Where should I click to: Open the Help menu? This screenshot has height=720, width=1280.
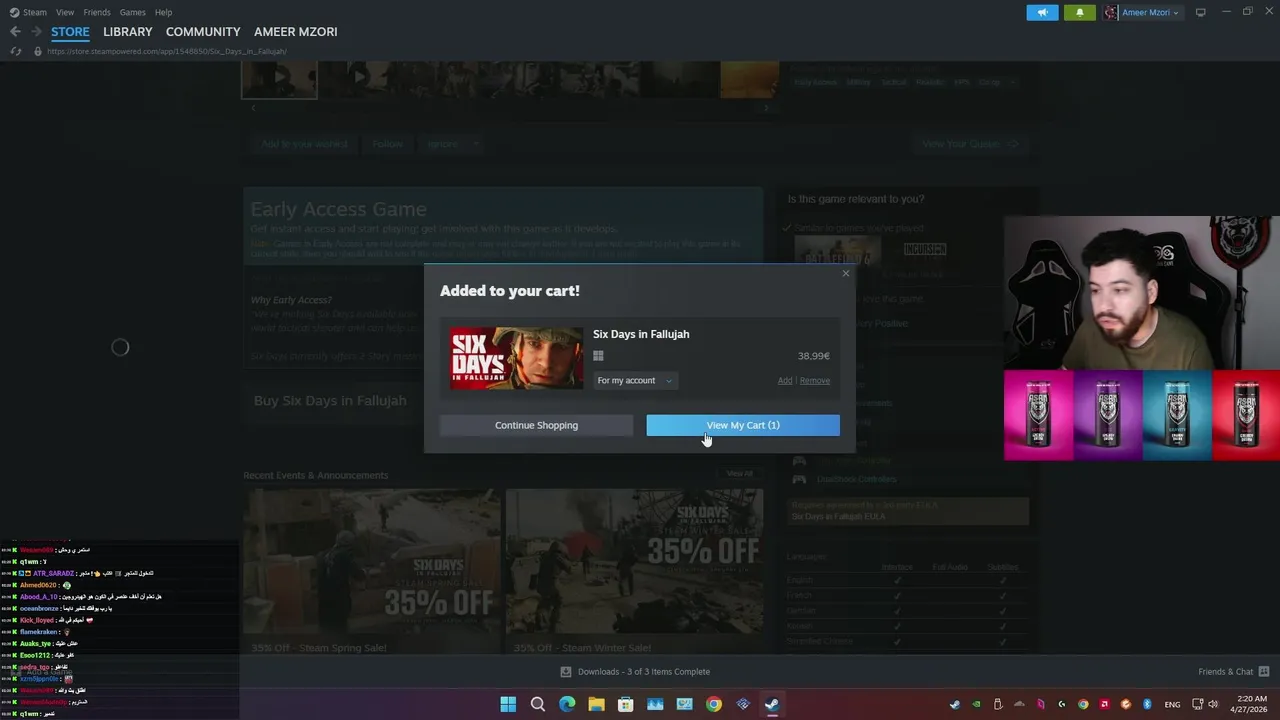coord(163,12)
